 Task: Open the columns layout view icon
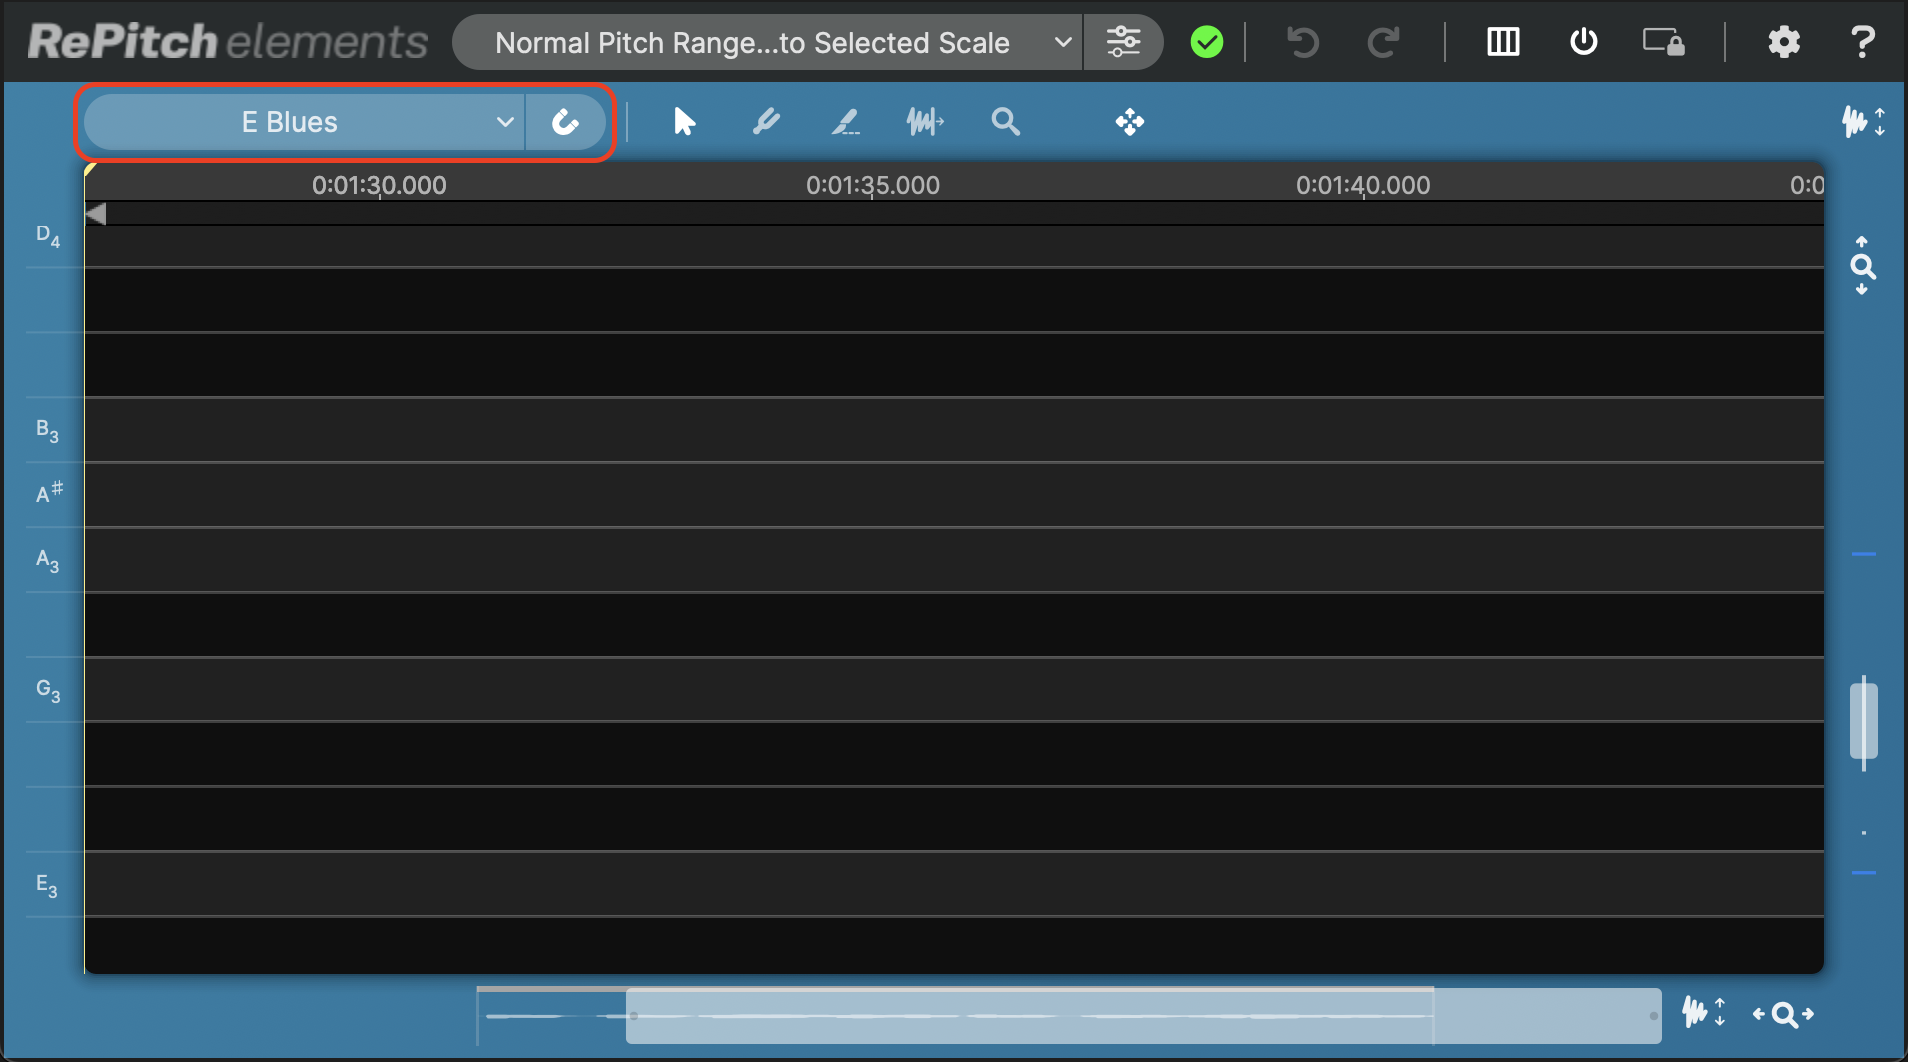point(1503,42)
